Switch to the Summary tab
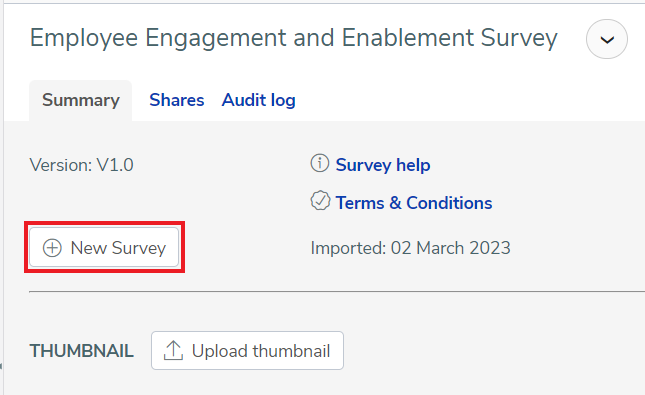Image resolution: width=645 pixels, height=395 pixels. [81, 100]
